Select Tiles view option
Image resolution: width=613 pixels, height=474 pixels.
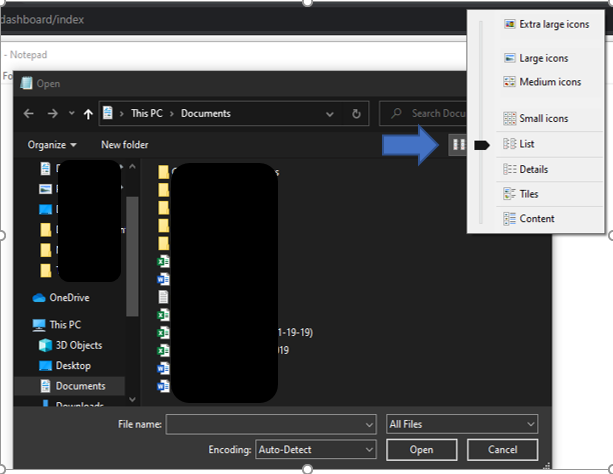(521, 194)
